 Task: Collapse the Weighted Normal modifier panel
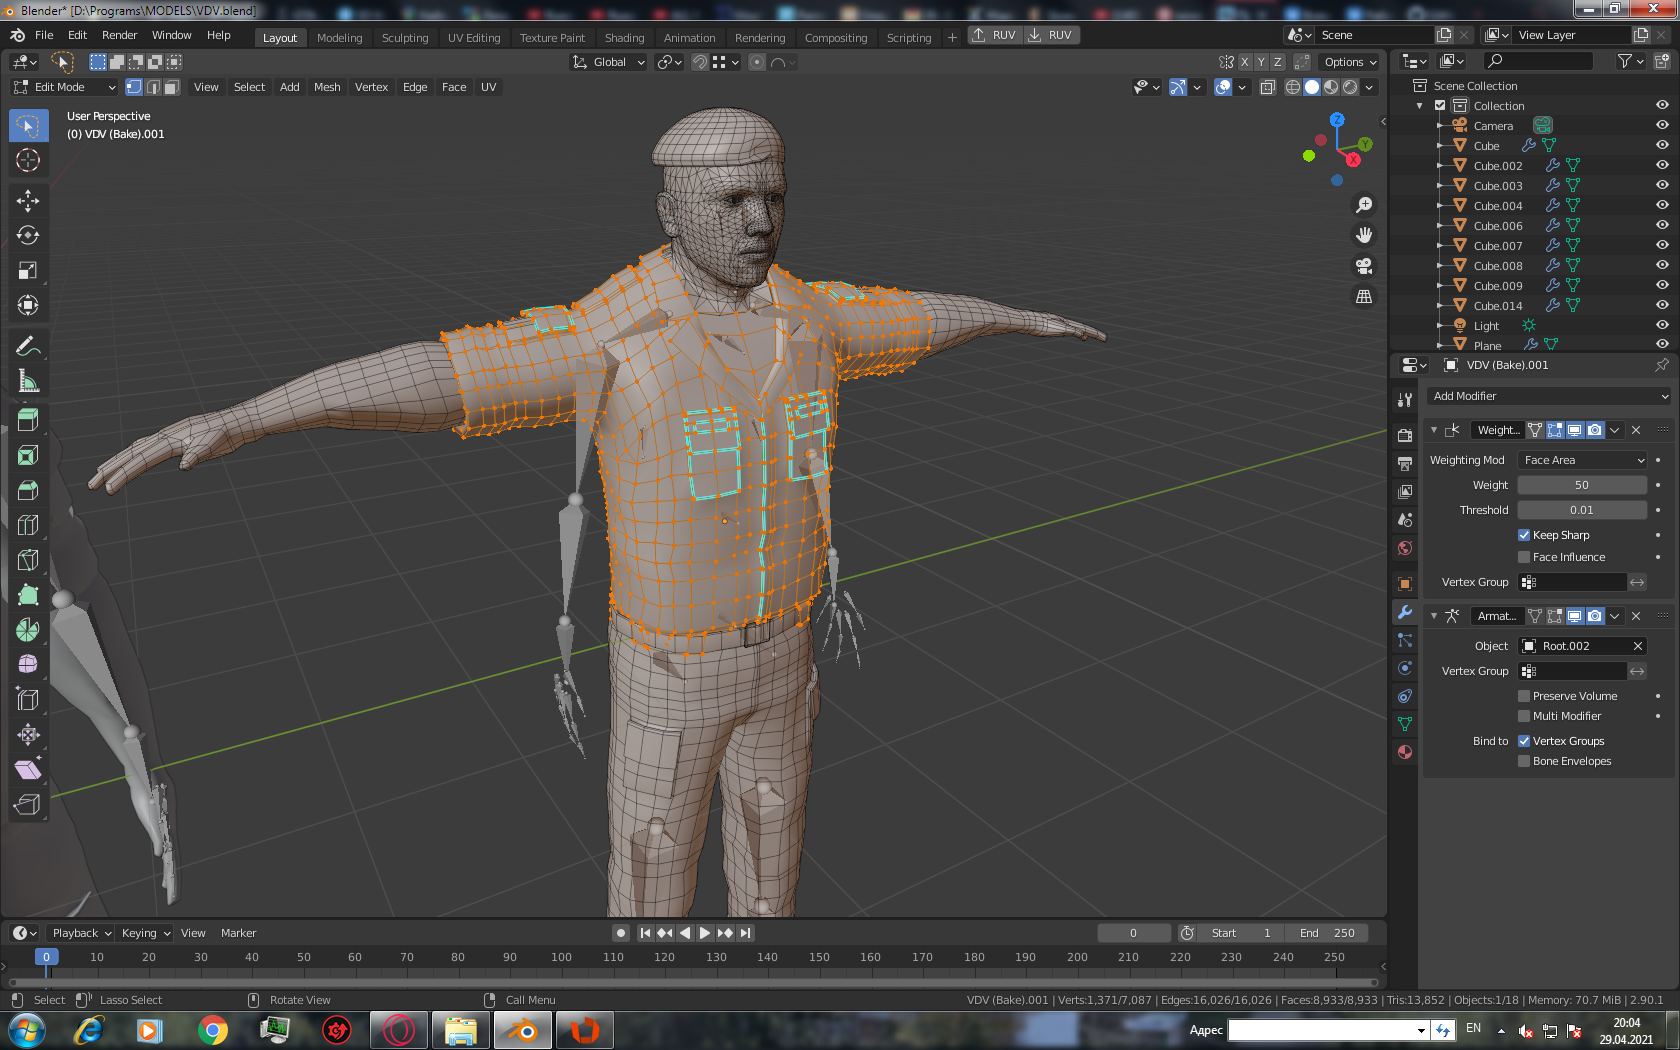point(1434,430)
